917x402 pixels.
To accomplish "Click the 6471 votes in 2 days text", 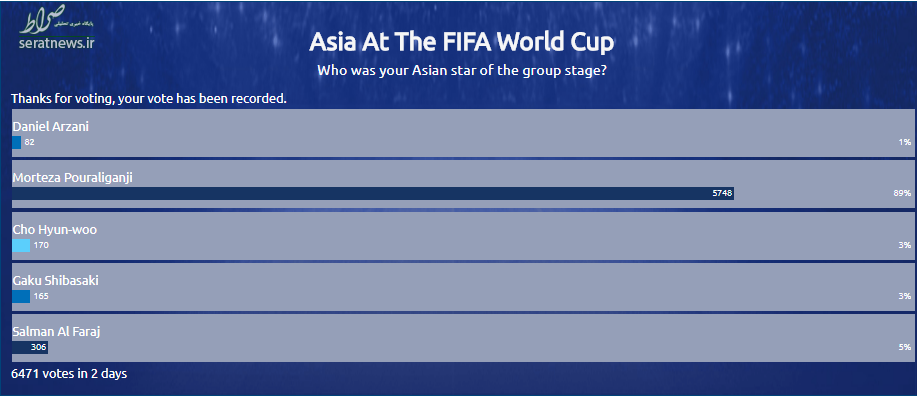I will pos(69,373).
